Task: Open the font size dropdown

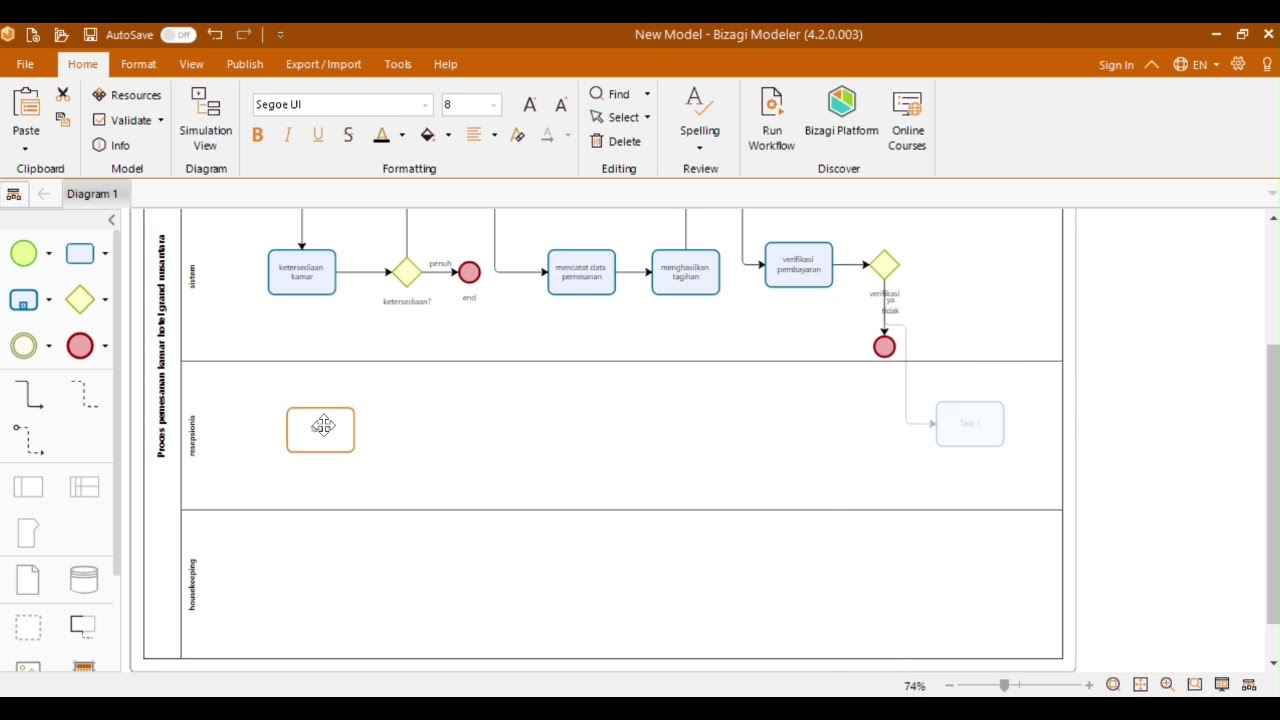Action: pyautogui.click(x=494, y=105)
